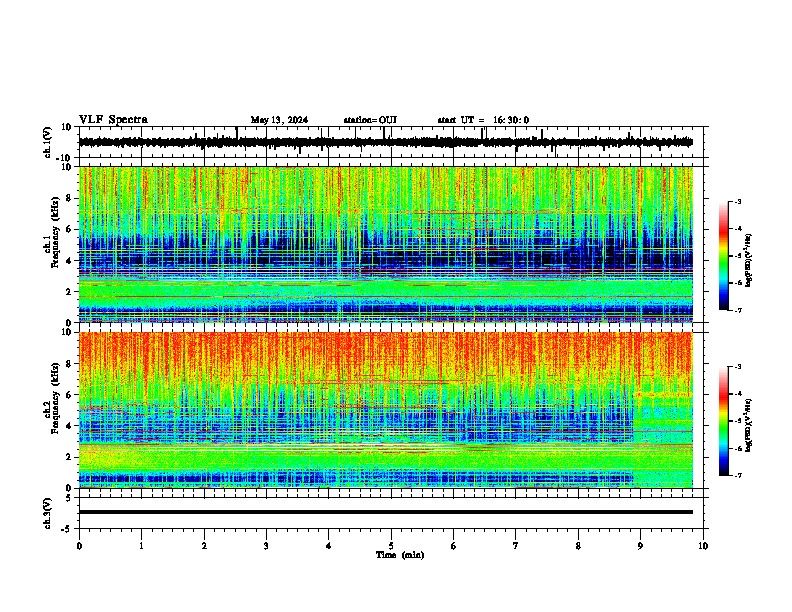Click the flat ch.3 voltage trace line
The image size is (792, 612).
pyautogui.click(x=386, y=512)
